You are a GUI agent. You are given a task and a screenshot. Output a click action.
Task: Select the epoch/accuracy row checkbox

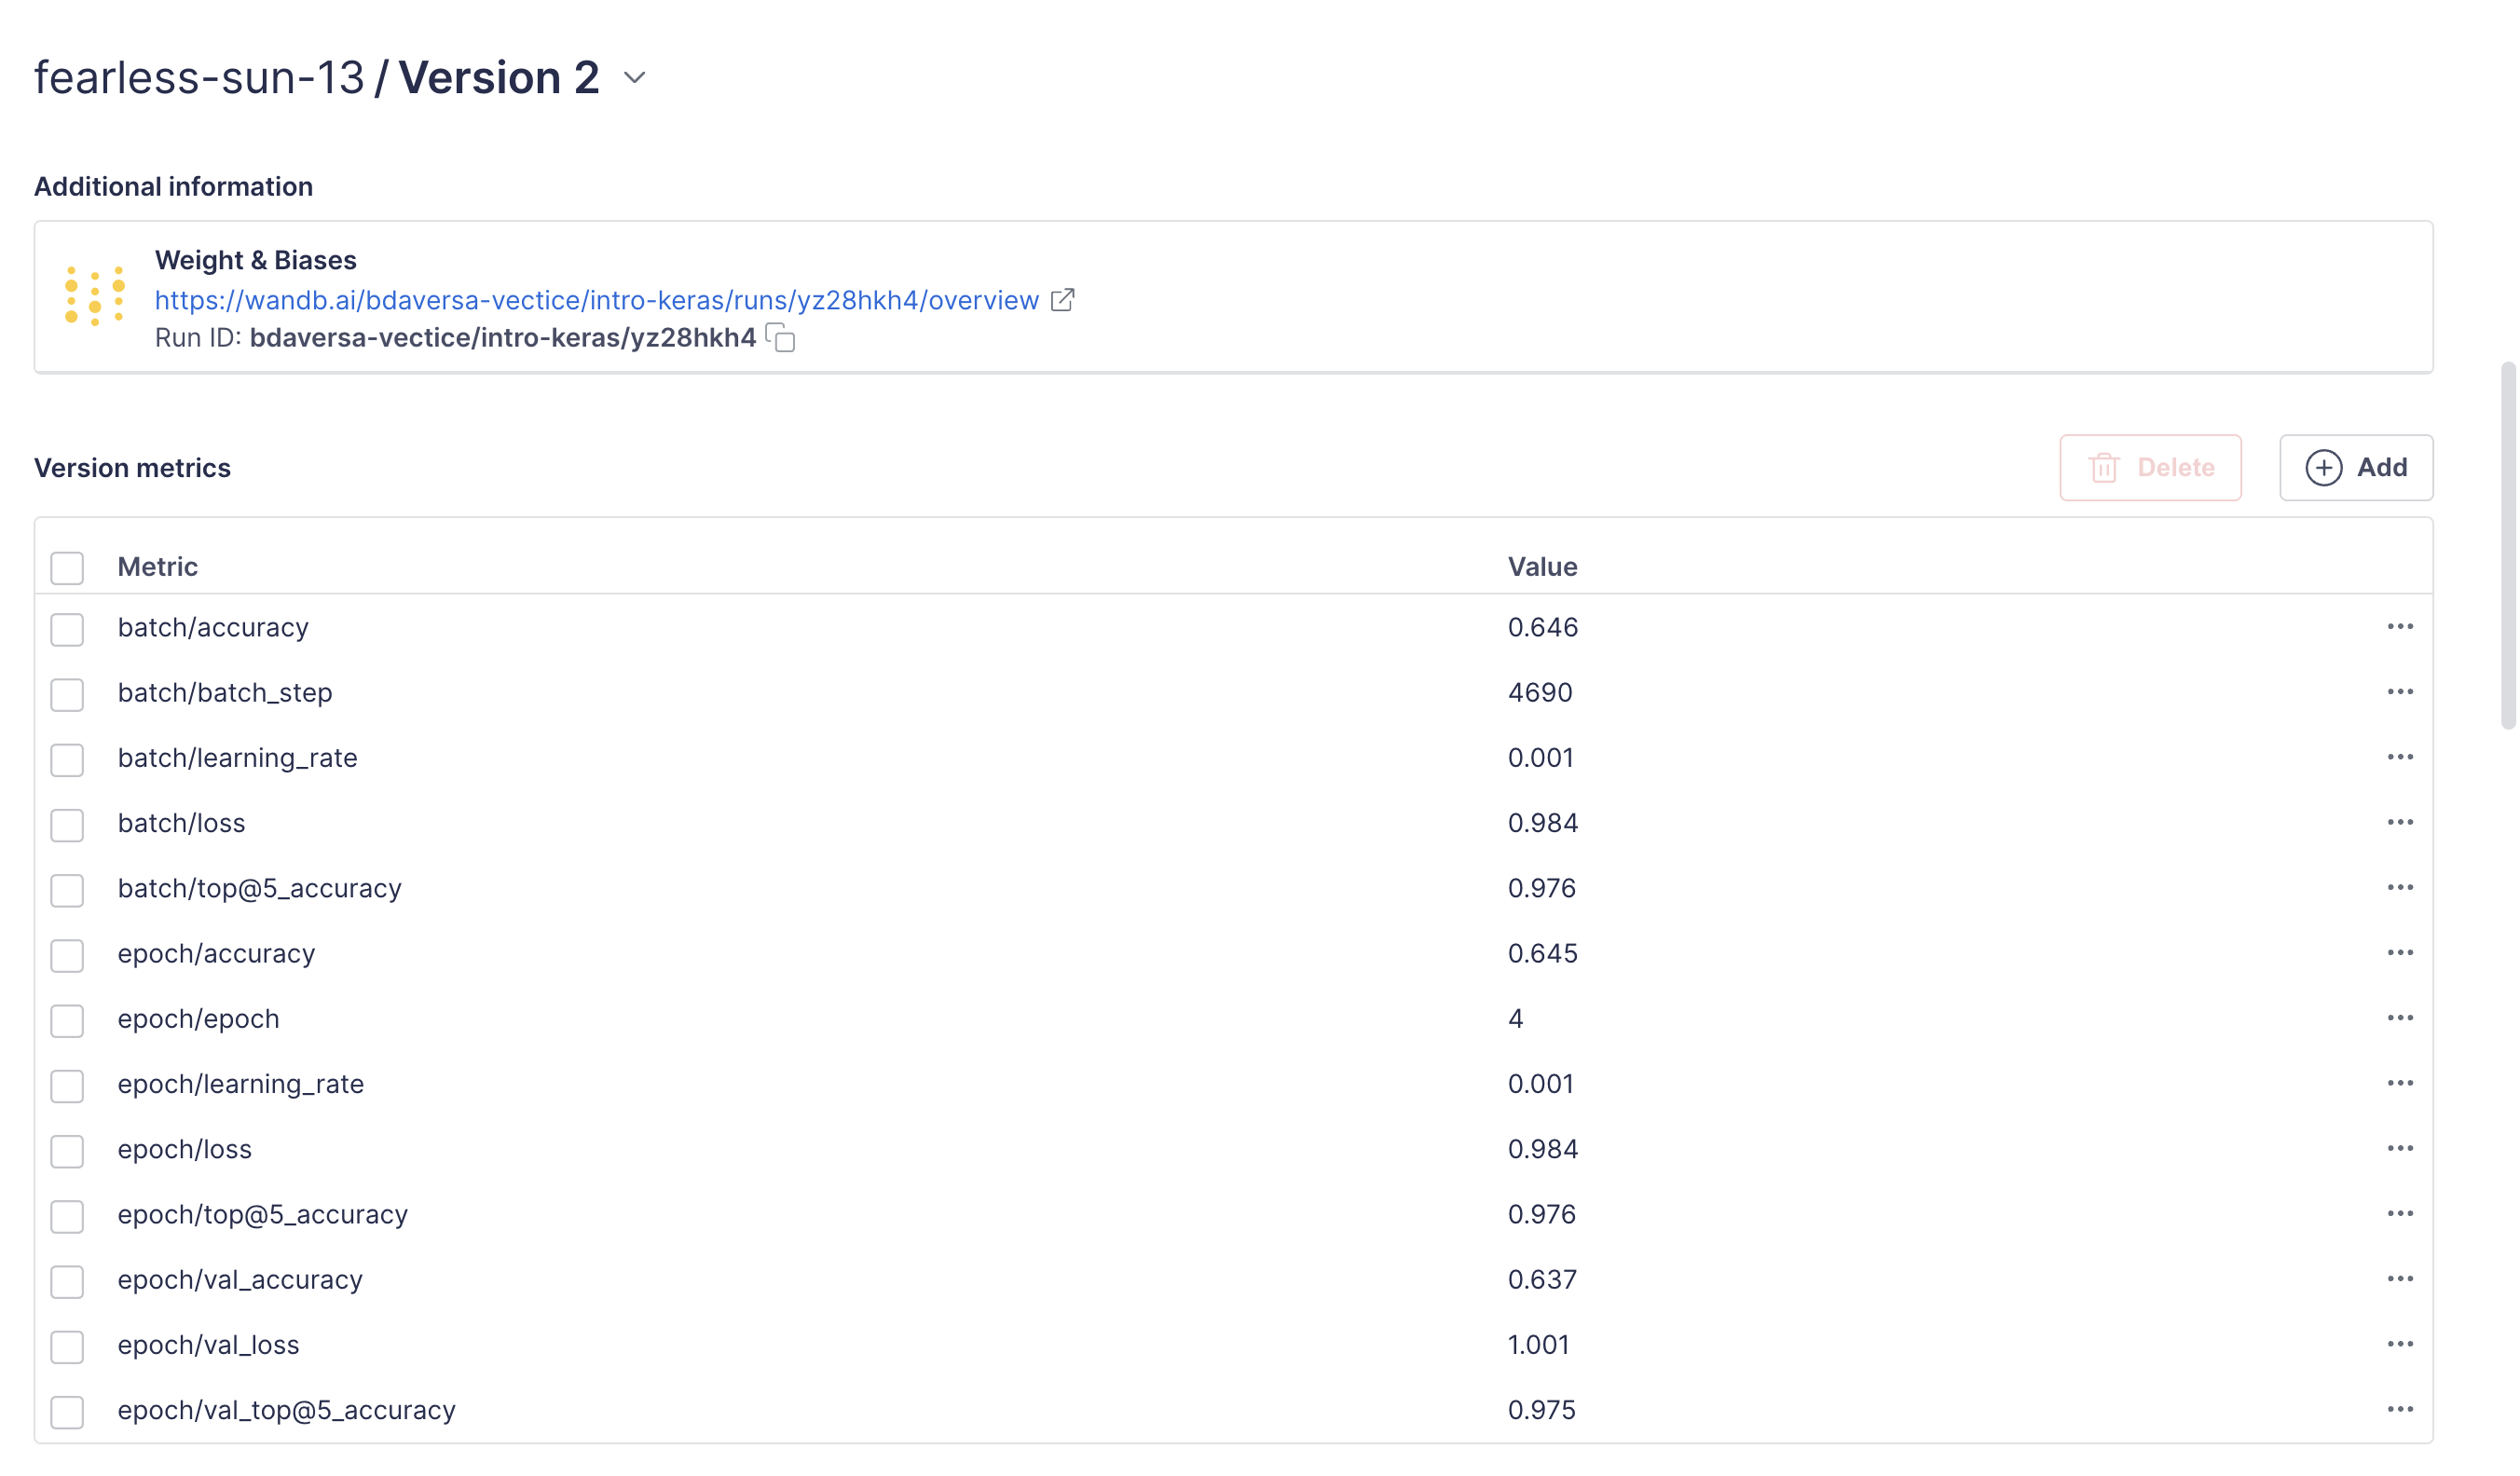click(x=67, y=955)
